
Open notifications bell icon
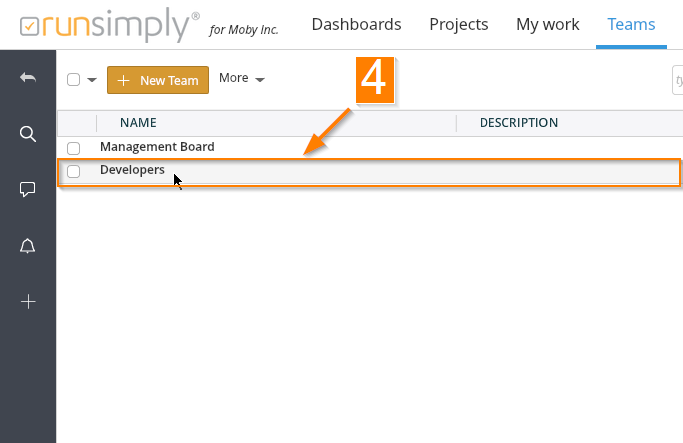coord(28,246)
